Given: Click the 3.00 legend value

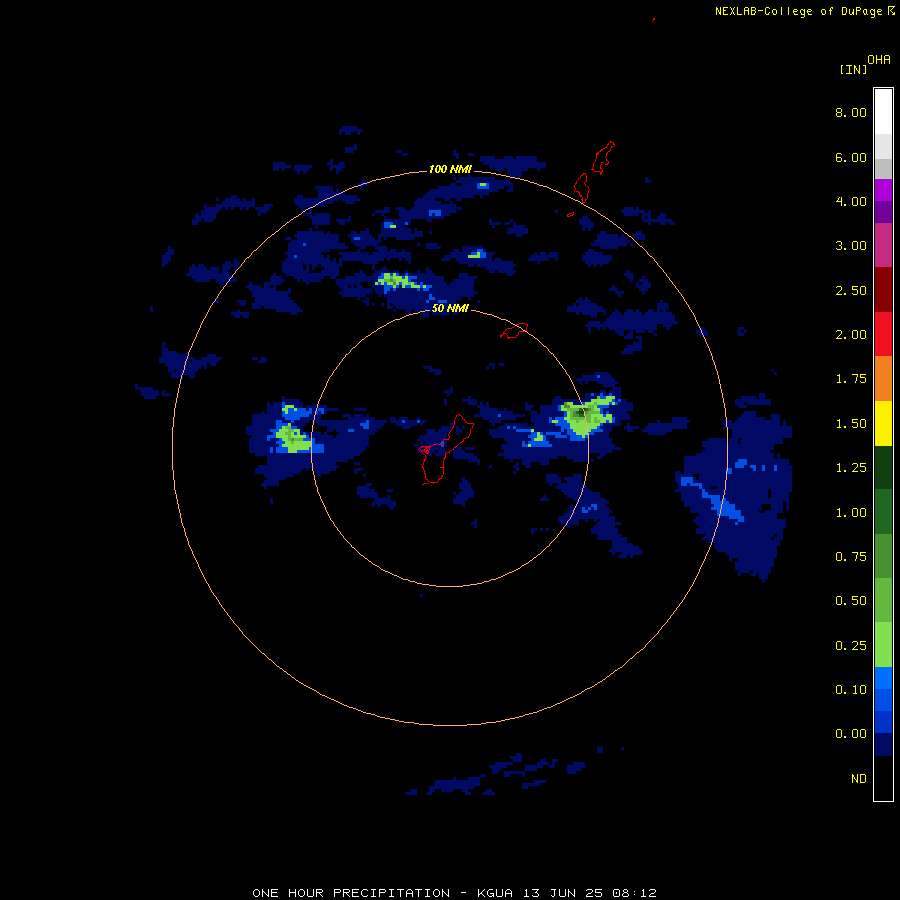Looking at the screenshot, I should [x=851, y=246].
